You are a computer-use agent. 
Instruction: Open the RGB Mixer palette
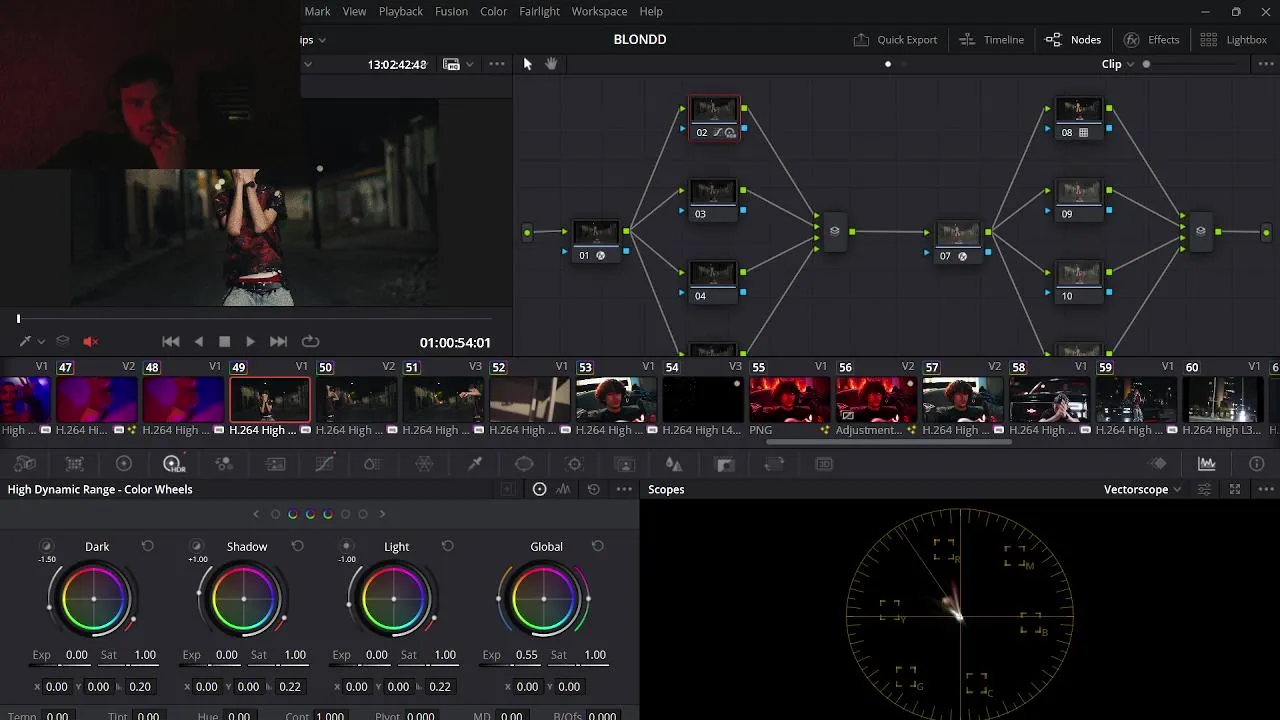click(224, 464)
